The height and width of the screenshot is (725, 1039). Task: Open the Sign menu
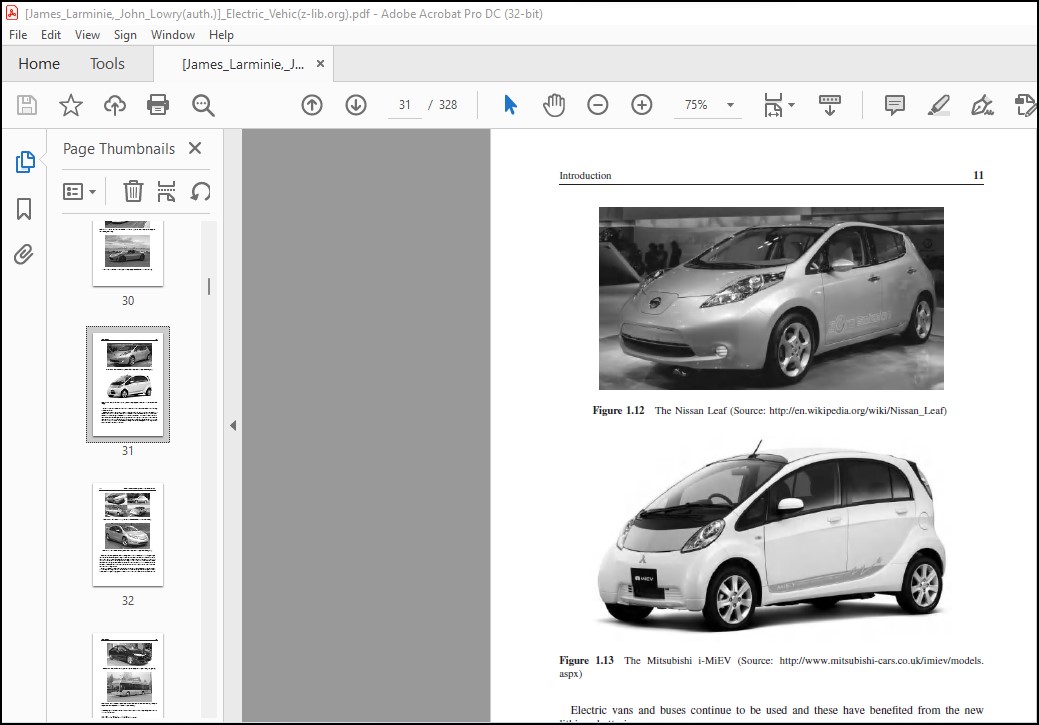pos(125,34)
